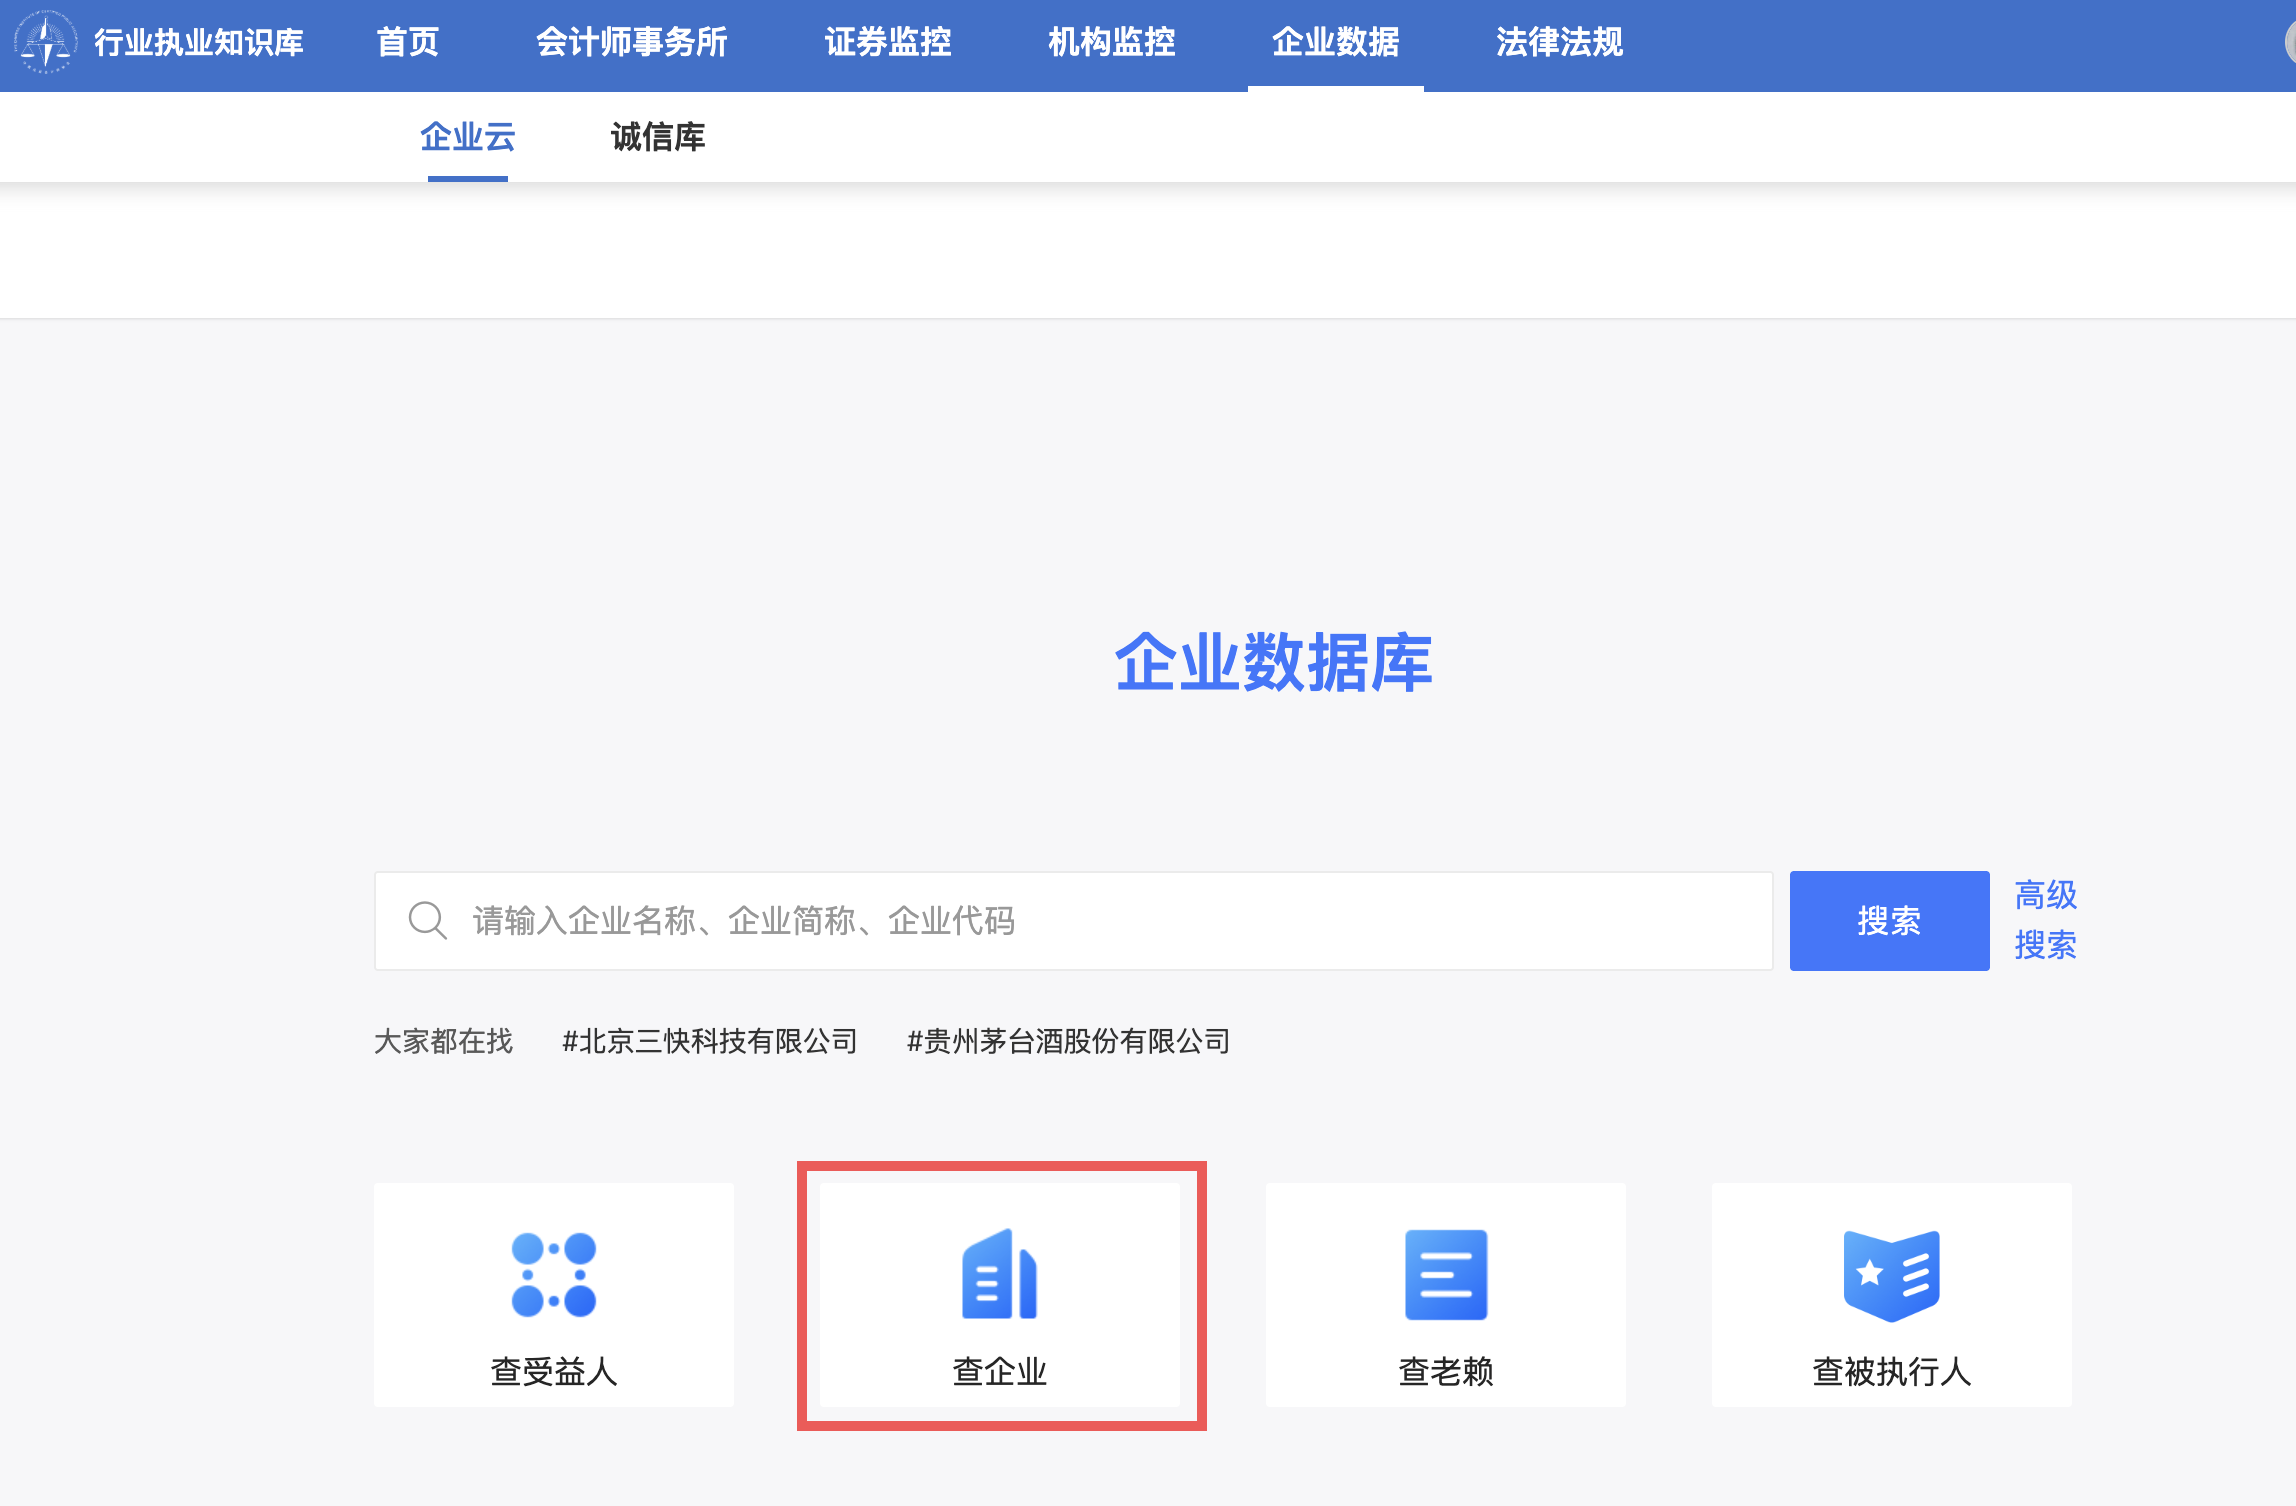
Task: Click the 查被执行人 card label
Action: tap(1892, 1371)
